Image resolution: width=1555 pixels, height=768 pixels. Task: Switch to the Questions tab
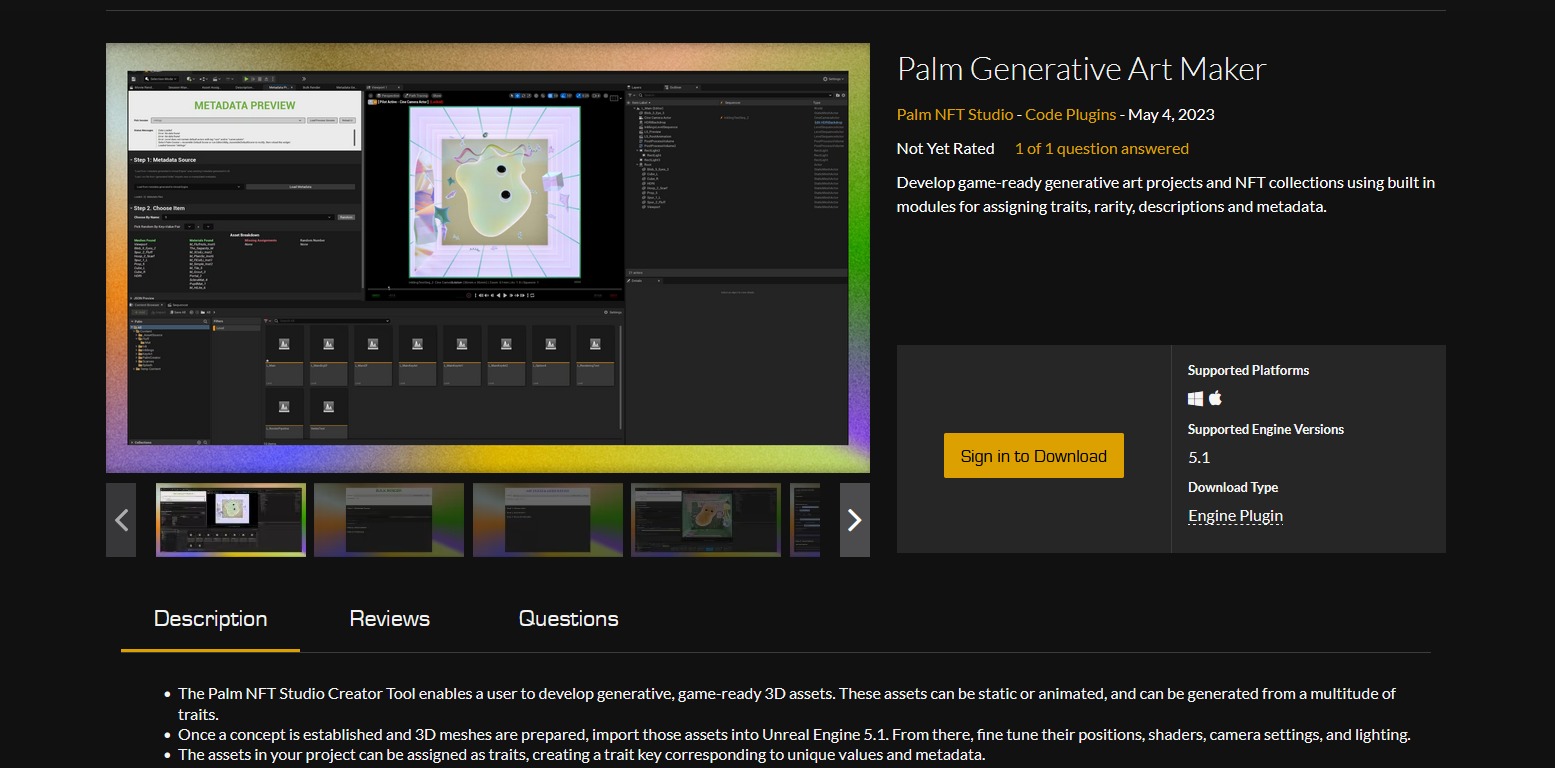click(x=568, y=619)
